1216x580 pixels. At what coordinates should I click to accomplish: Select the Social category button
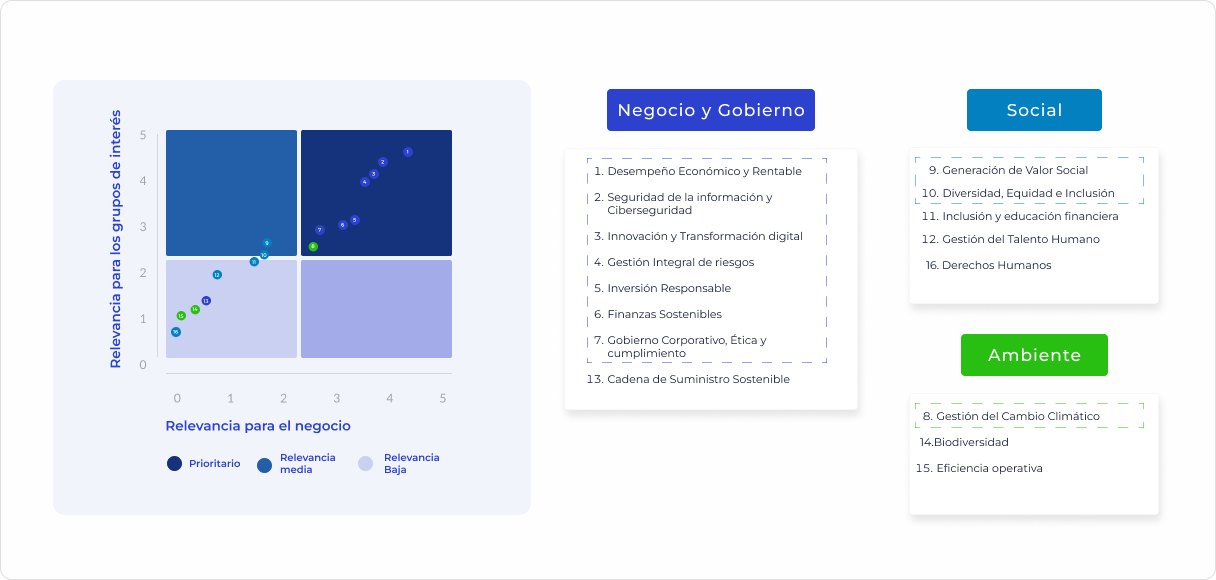[1034, 110]
